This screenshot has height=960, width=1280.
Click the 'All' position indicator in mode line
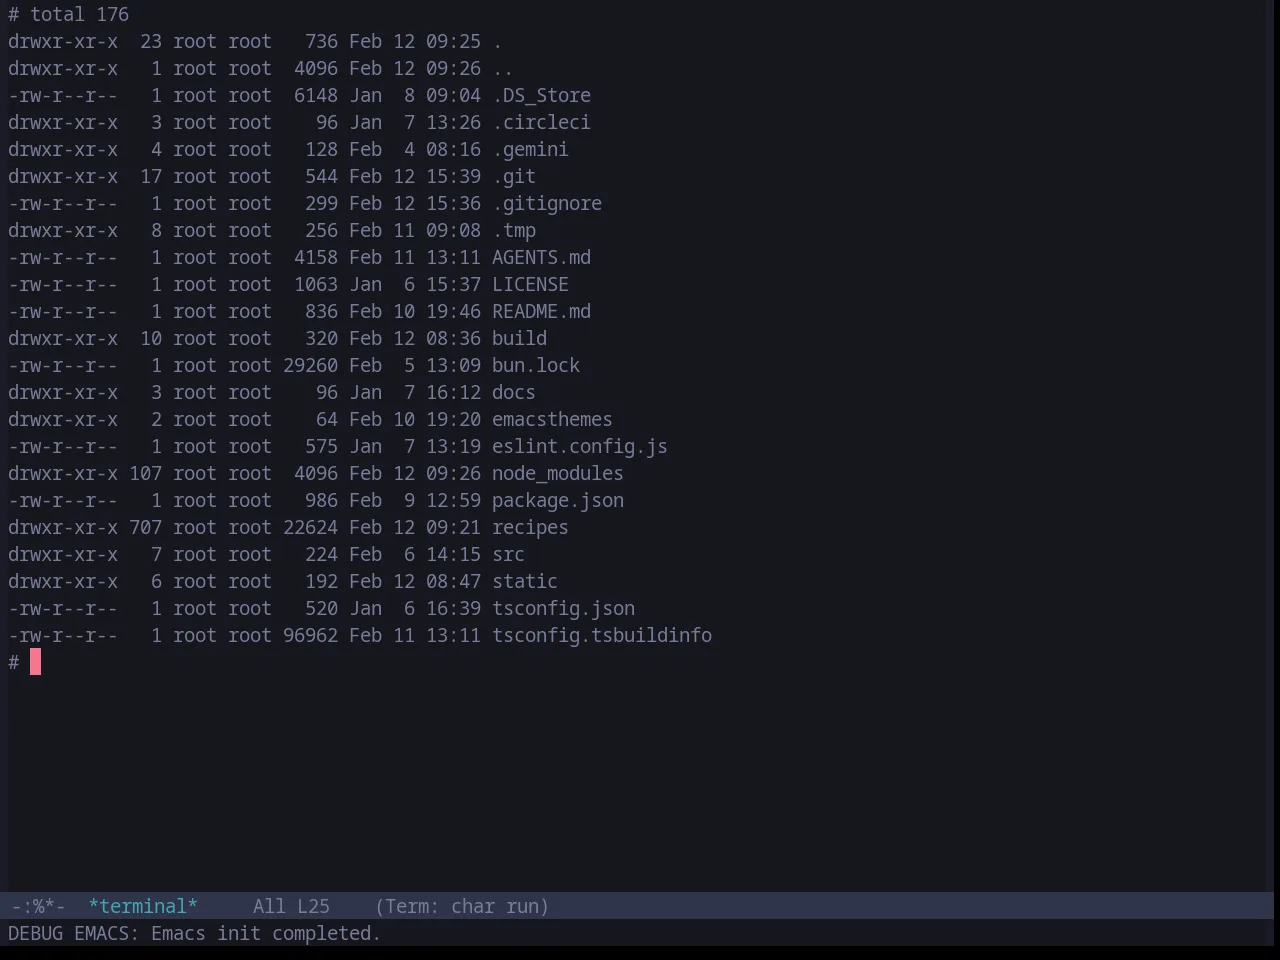pyautogui.click(x=269, y=906)
